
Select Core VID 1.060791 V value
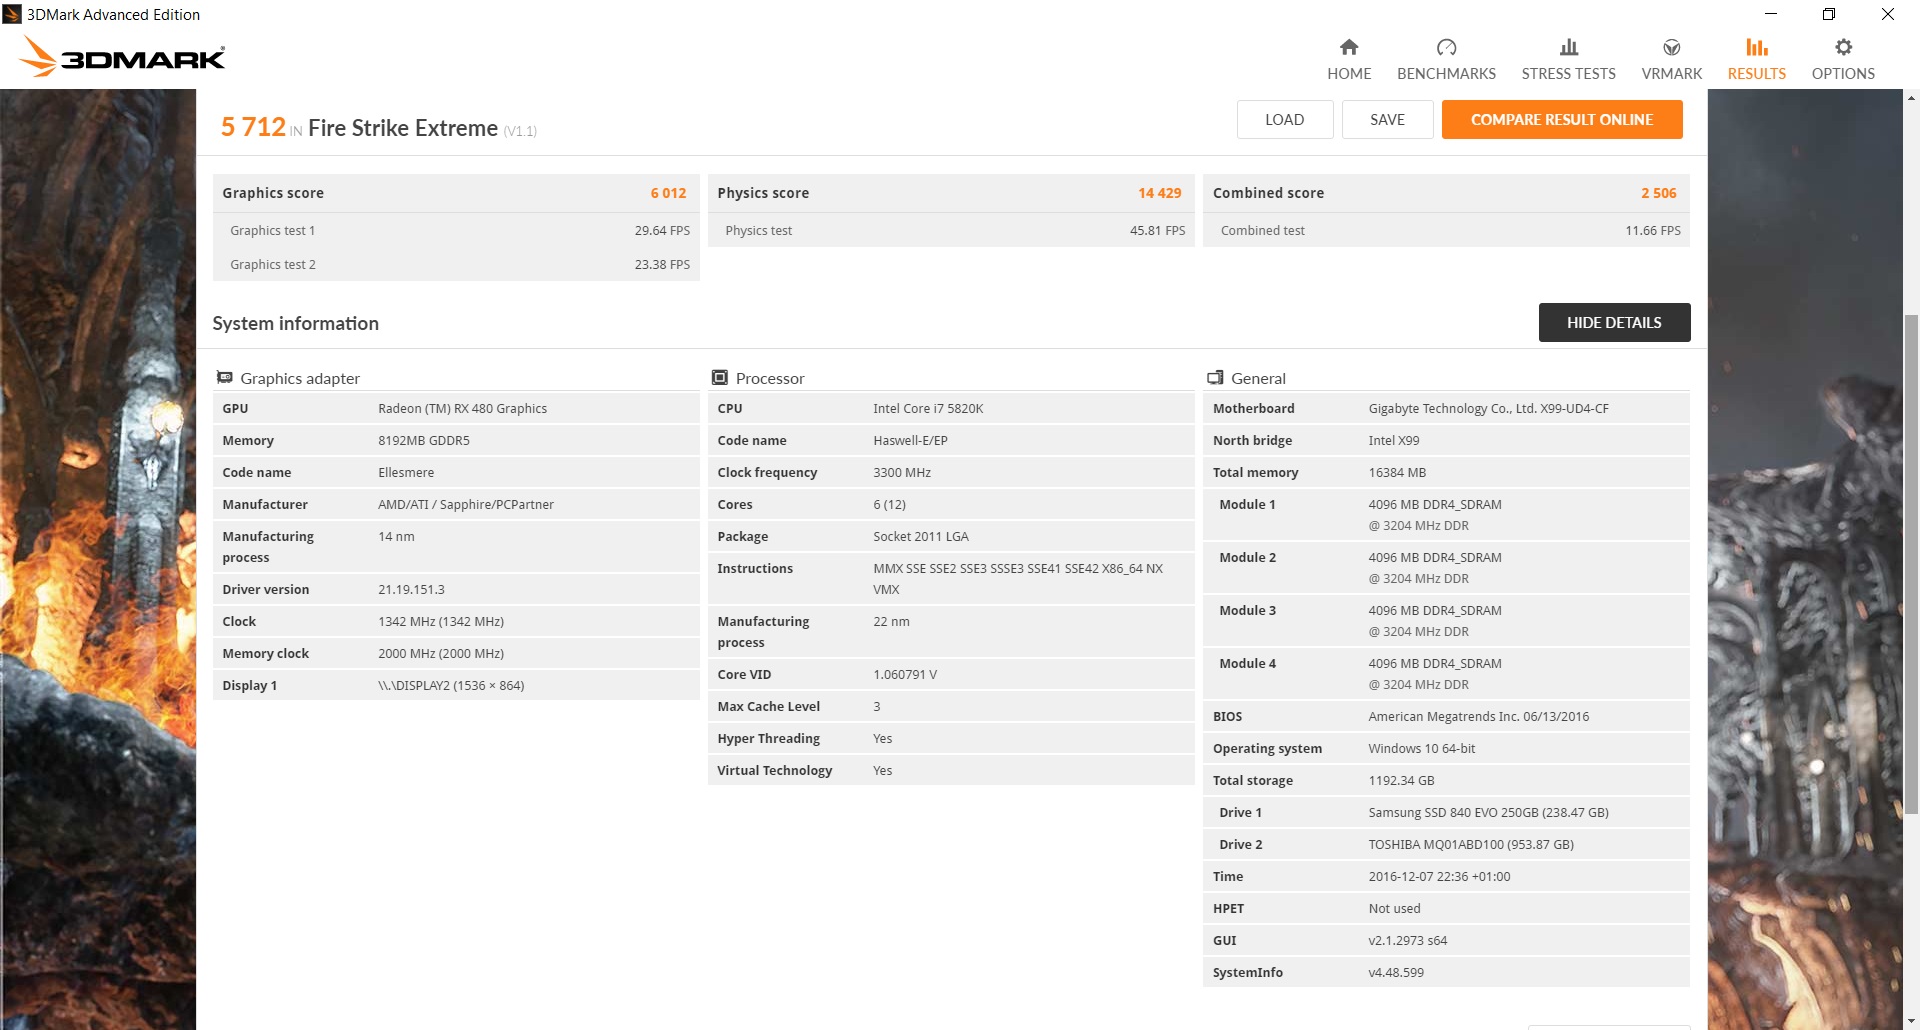(x=905, y=674)
